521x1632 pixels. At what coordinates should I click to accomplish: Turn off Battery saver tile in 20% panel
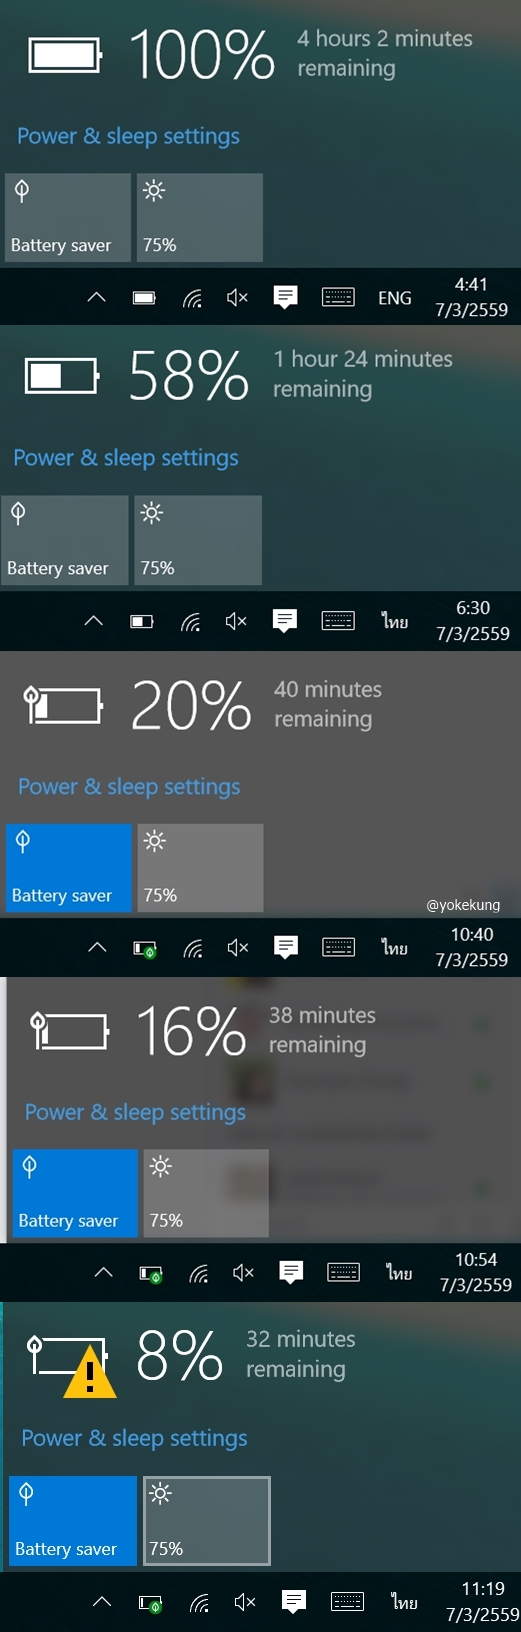pyautogui.click(x=68, y=868)
